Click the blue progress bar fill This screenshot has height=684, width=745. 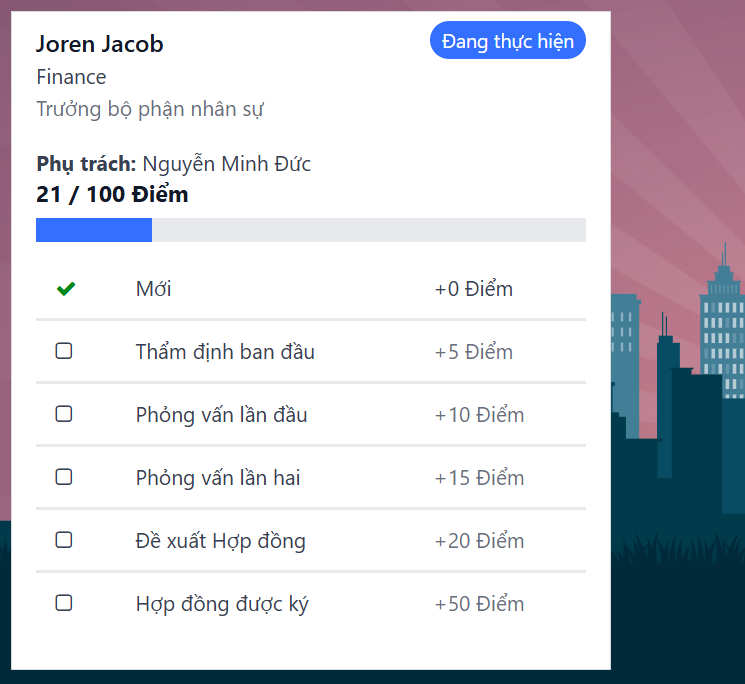[x=94, y=230]
